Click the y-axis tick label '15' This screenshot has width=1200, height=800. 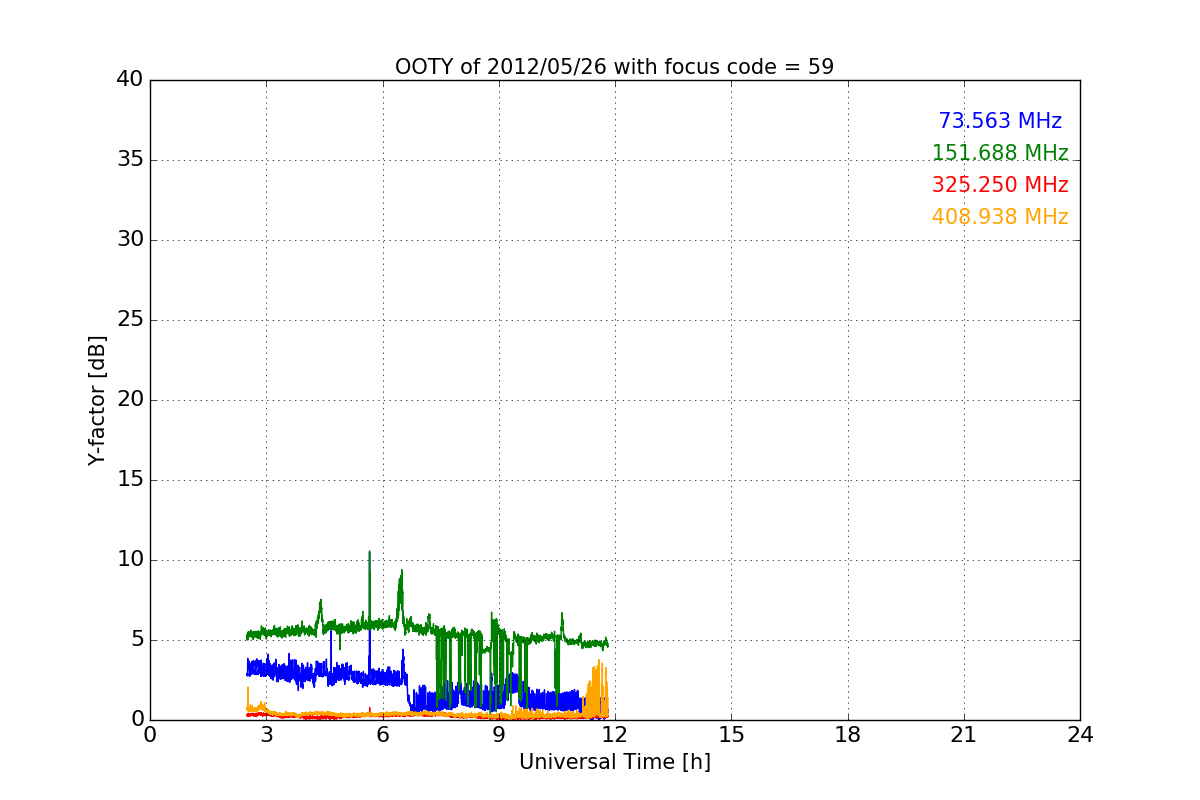130,480
